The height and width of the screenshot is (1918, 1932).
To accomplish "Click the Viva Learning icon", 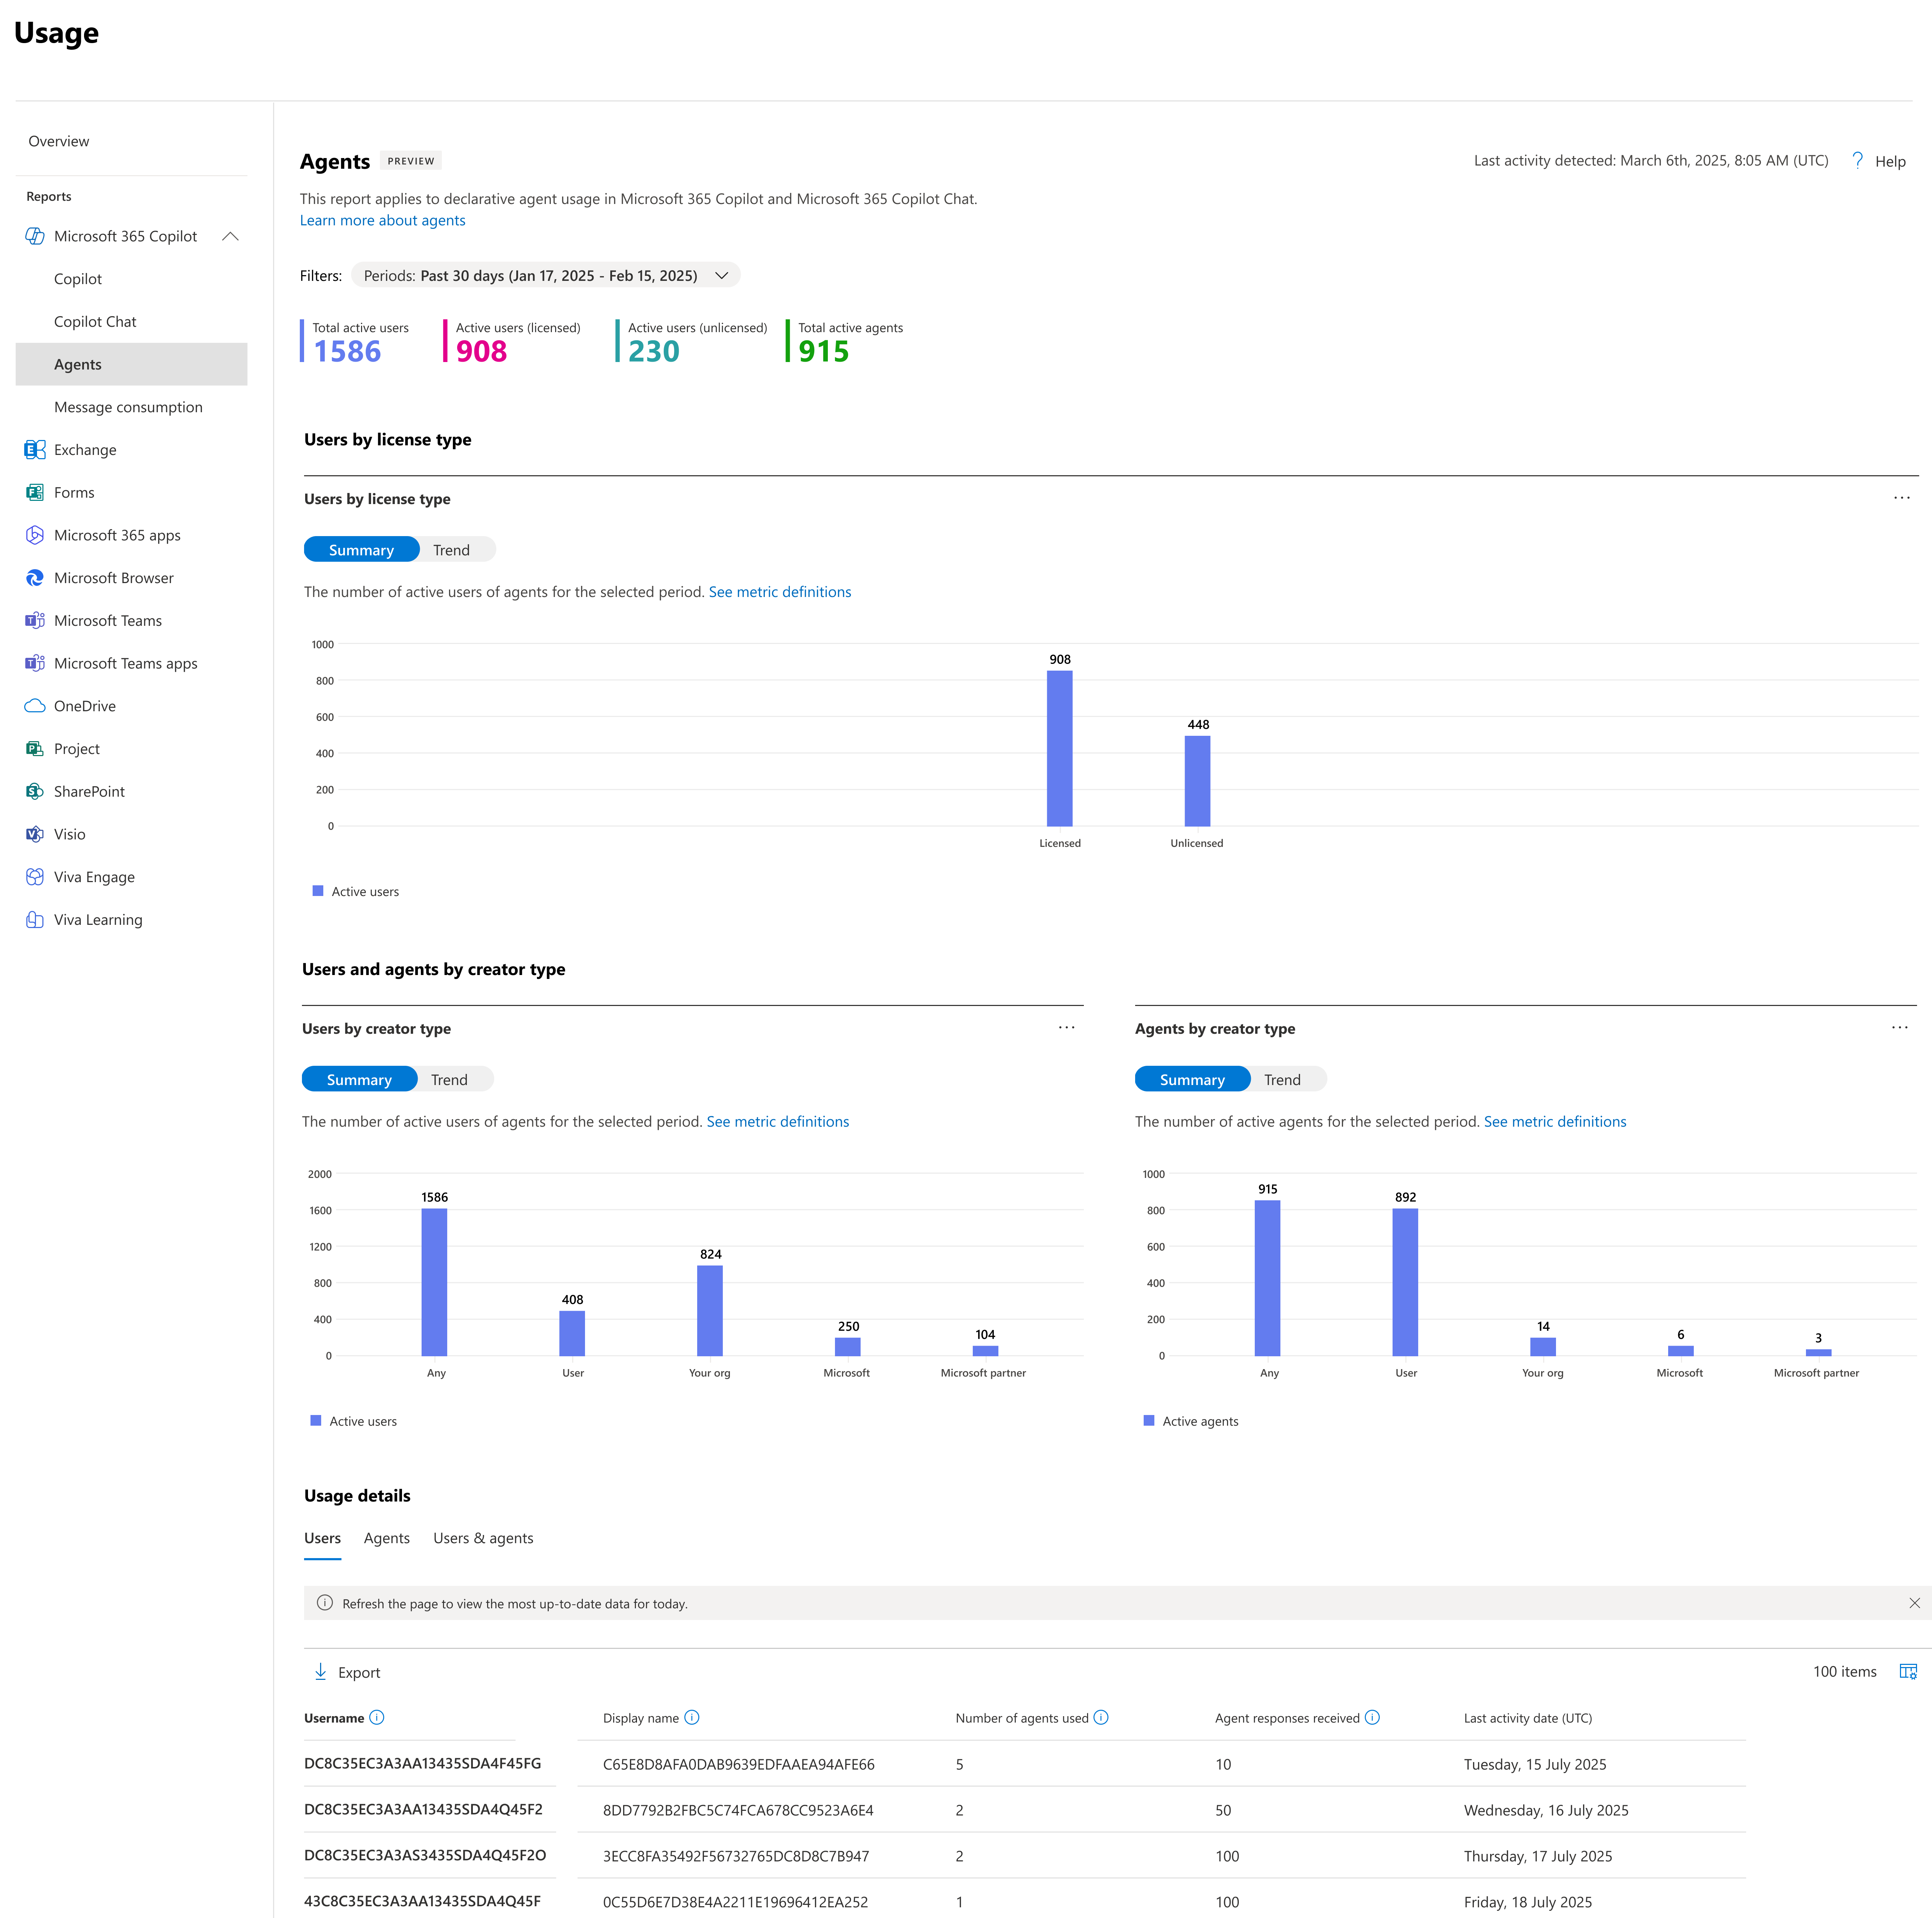I will [35, 920].
